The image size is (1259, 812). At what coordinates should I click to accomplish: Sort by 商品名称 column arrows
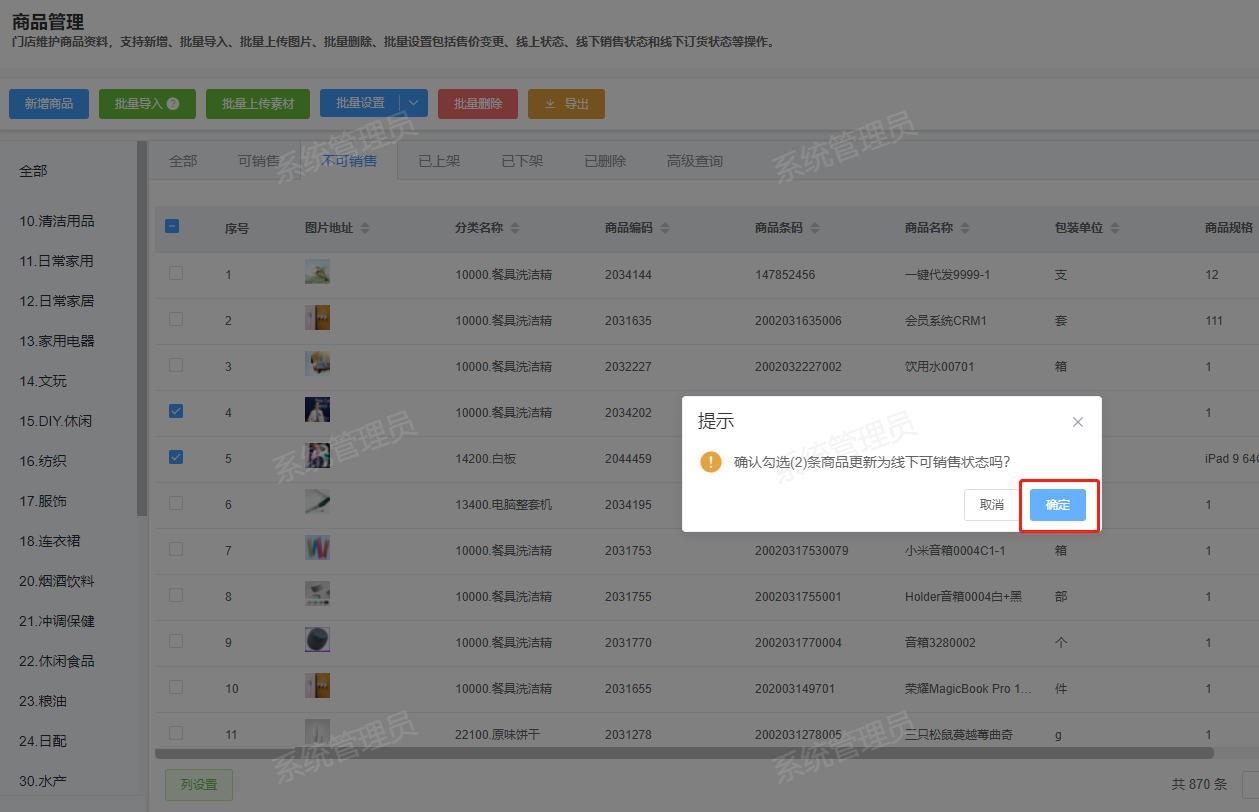(965, 228)
